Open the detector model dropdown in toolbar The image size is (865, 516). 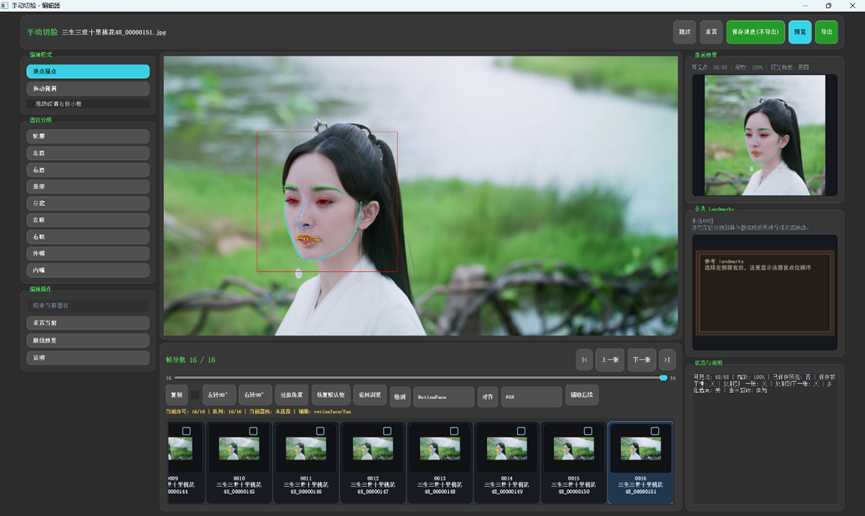pos(444,397)
